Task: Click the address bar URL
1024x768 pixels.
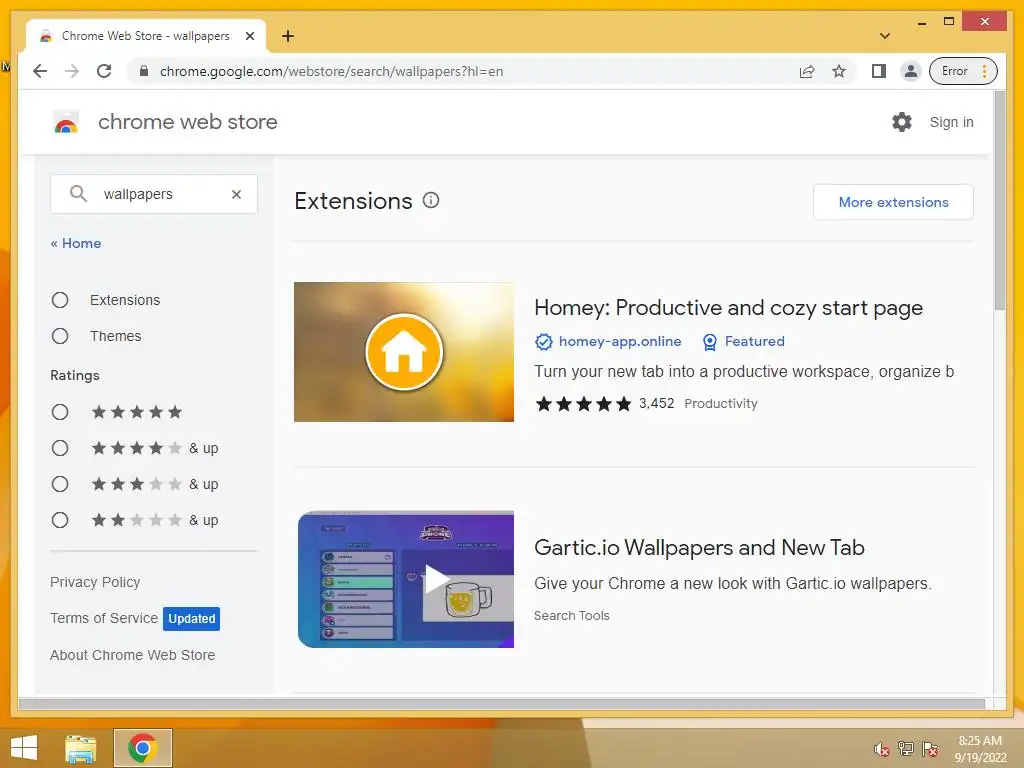Action: click(x=331, y=71)
